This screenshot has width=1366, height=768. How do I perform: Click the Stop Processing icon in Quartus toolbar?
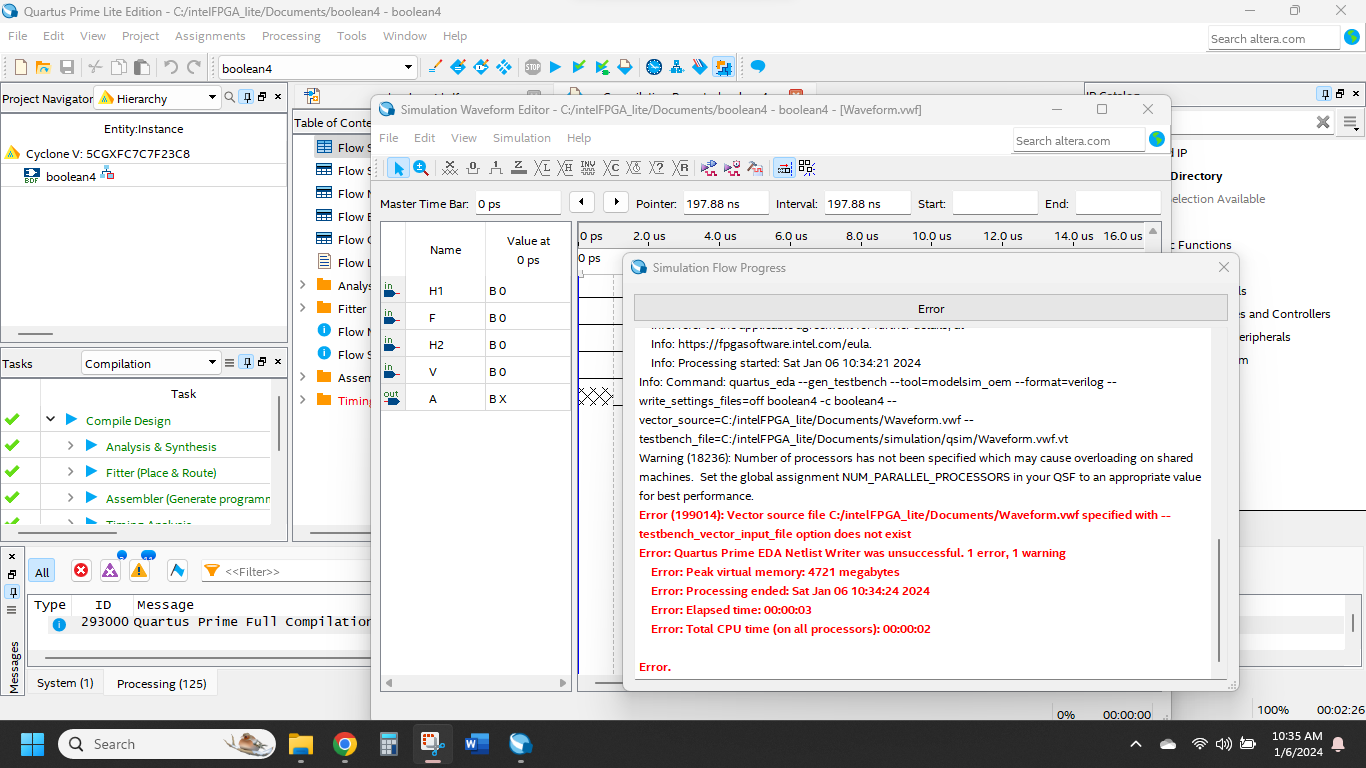(533, 67)
